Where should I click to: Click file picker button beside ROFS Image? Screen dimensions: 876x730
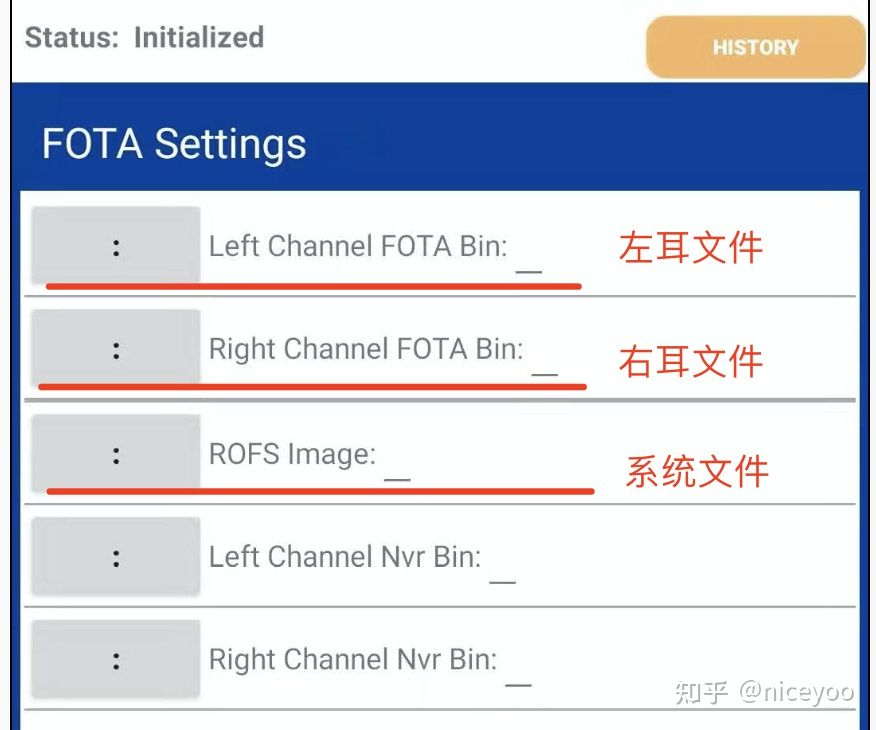pyautogui.click(x=116, y=455)
